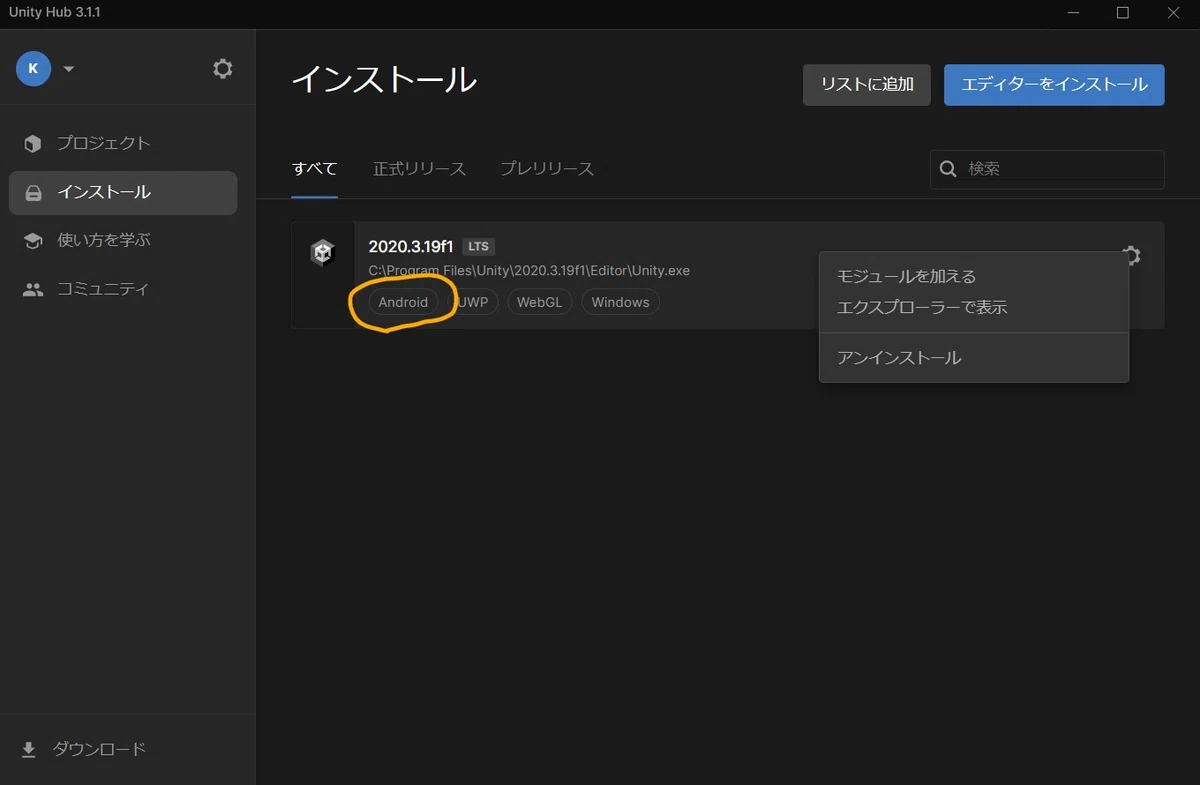Click the リストに追加 button
This screenshot has height=785, width=1200.
(867, 85)
